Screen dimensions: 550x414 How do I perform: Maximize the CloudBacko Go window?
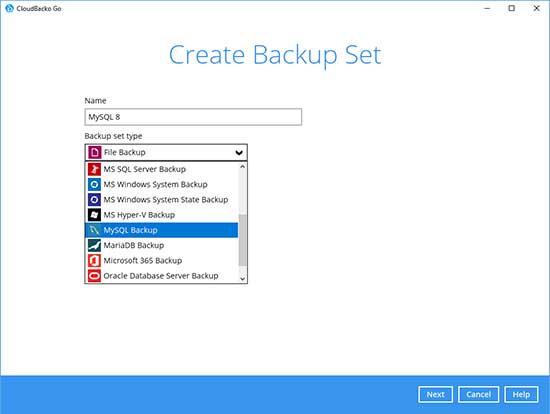point(512,8)
